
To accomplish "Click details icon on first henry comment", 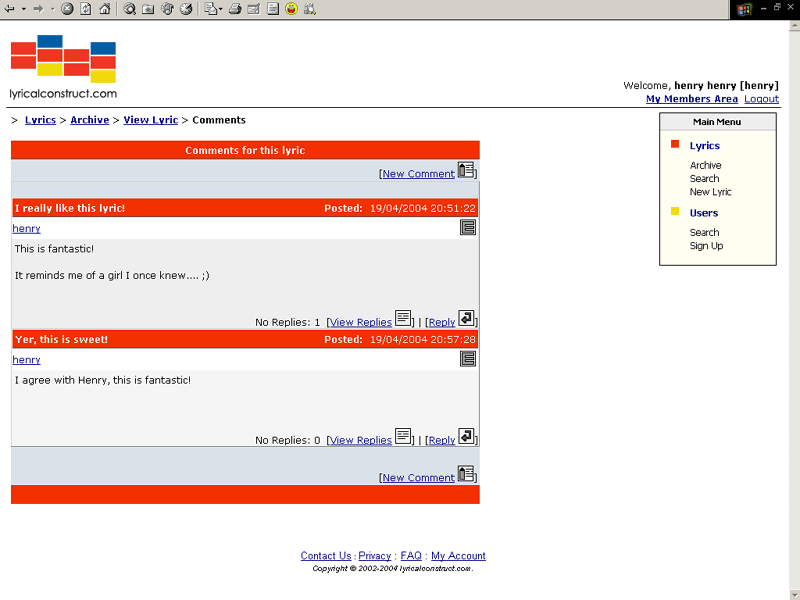I will [468, 228].
